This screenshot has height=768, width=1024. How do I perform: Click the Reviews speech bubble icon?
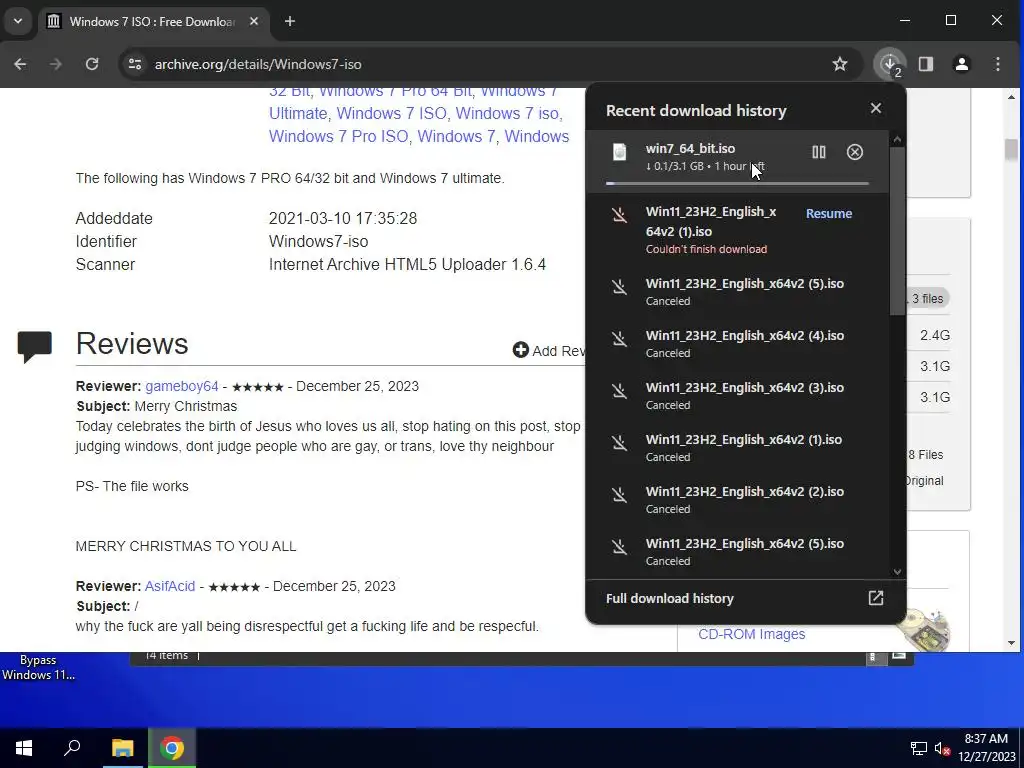coord(35,346)
